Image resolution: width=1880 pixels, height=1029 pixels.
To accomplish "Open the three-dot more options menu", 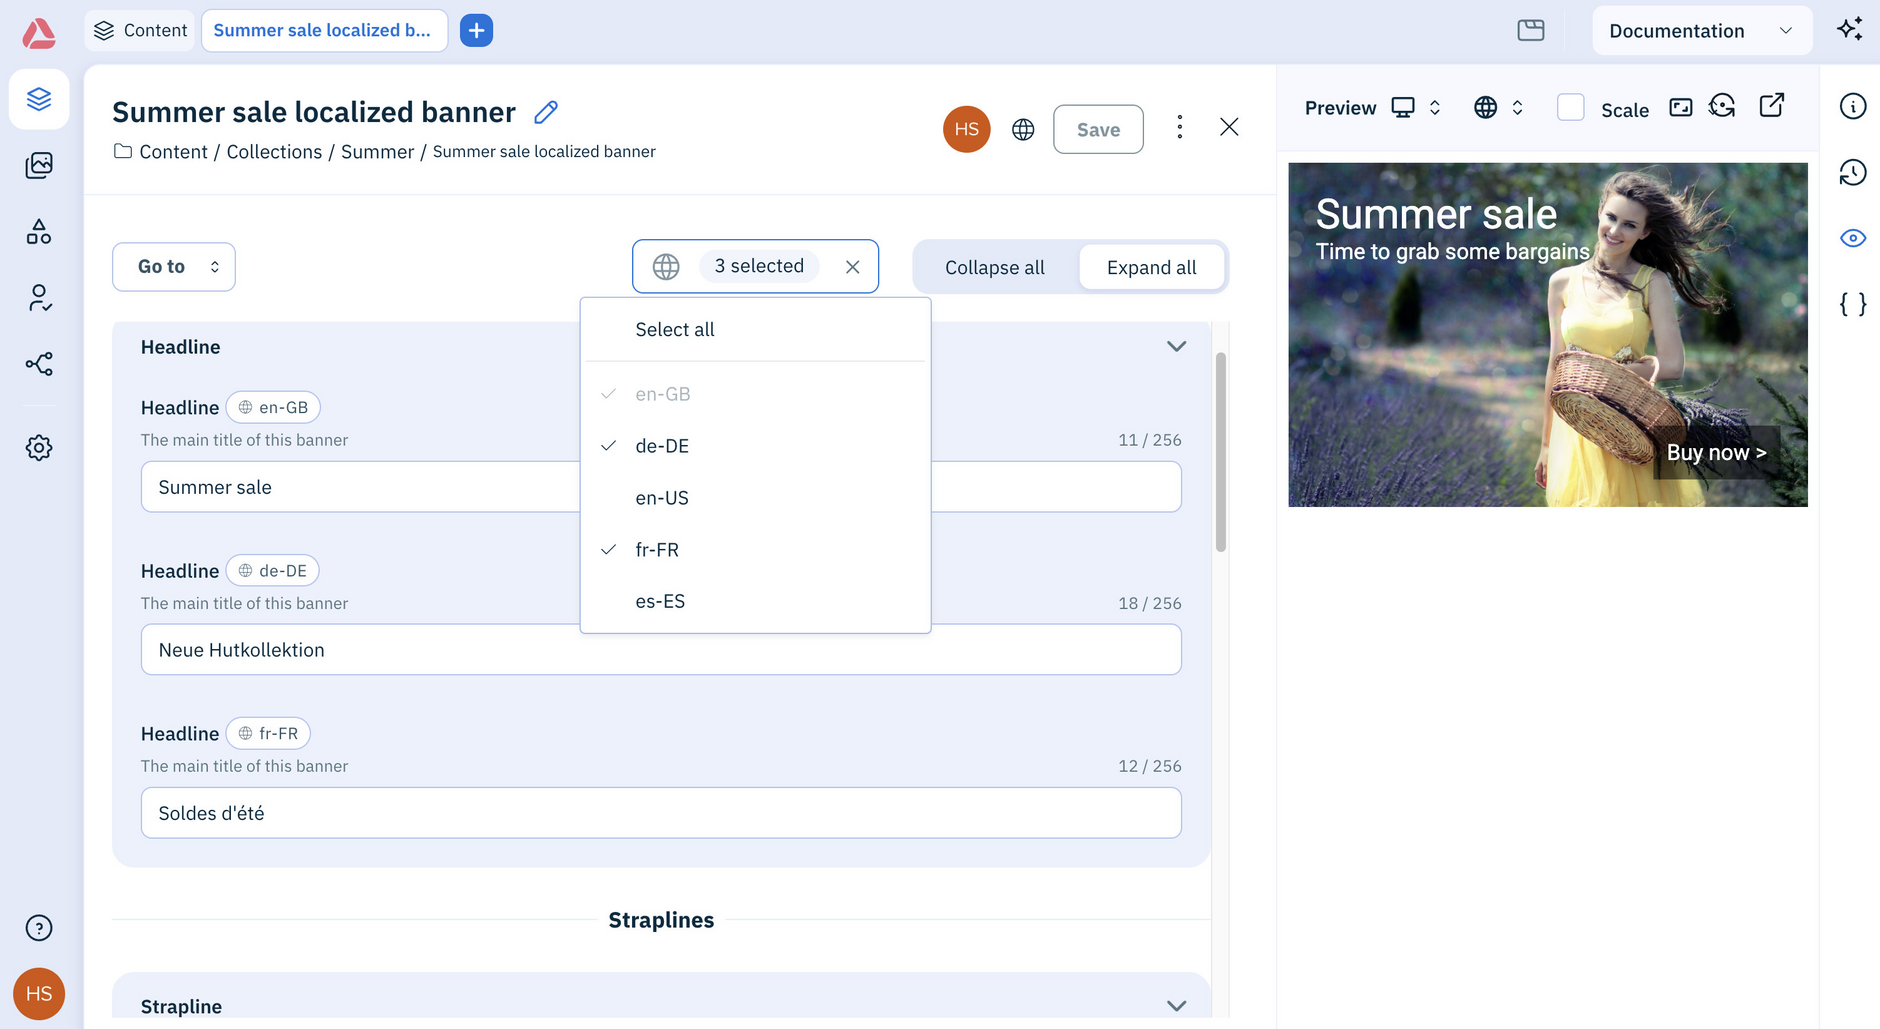I will tap(1180, 127).
